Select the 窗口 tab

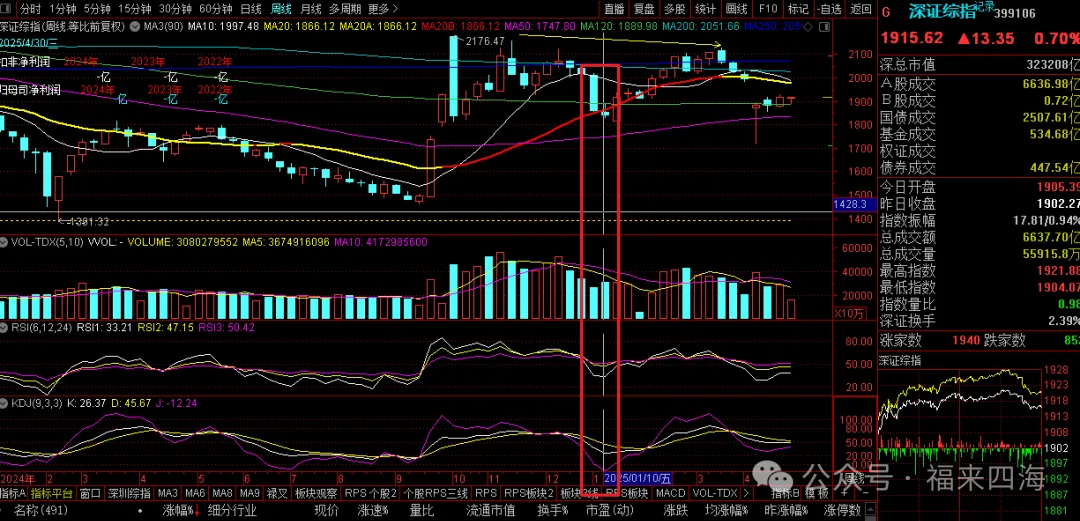pyautogui.click(x=90, y=493)
